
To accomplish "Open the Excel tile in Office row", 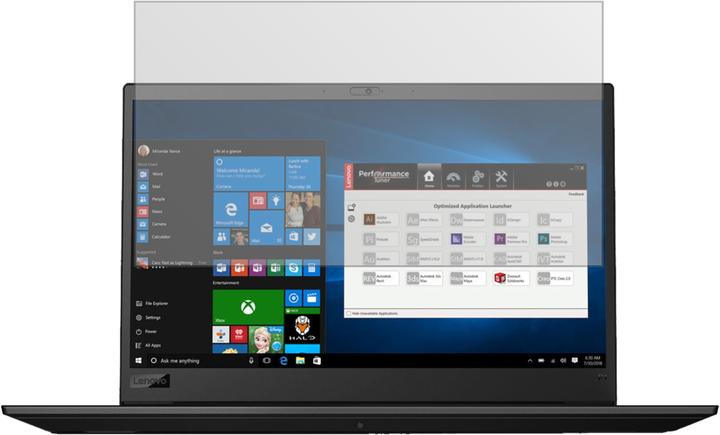I will click(x=276, y=267).
